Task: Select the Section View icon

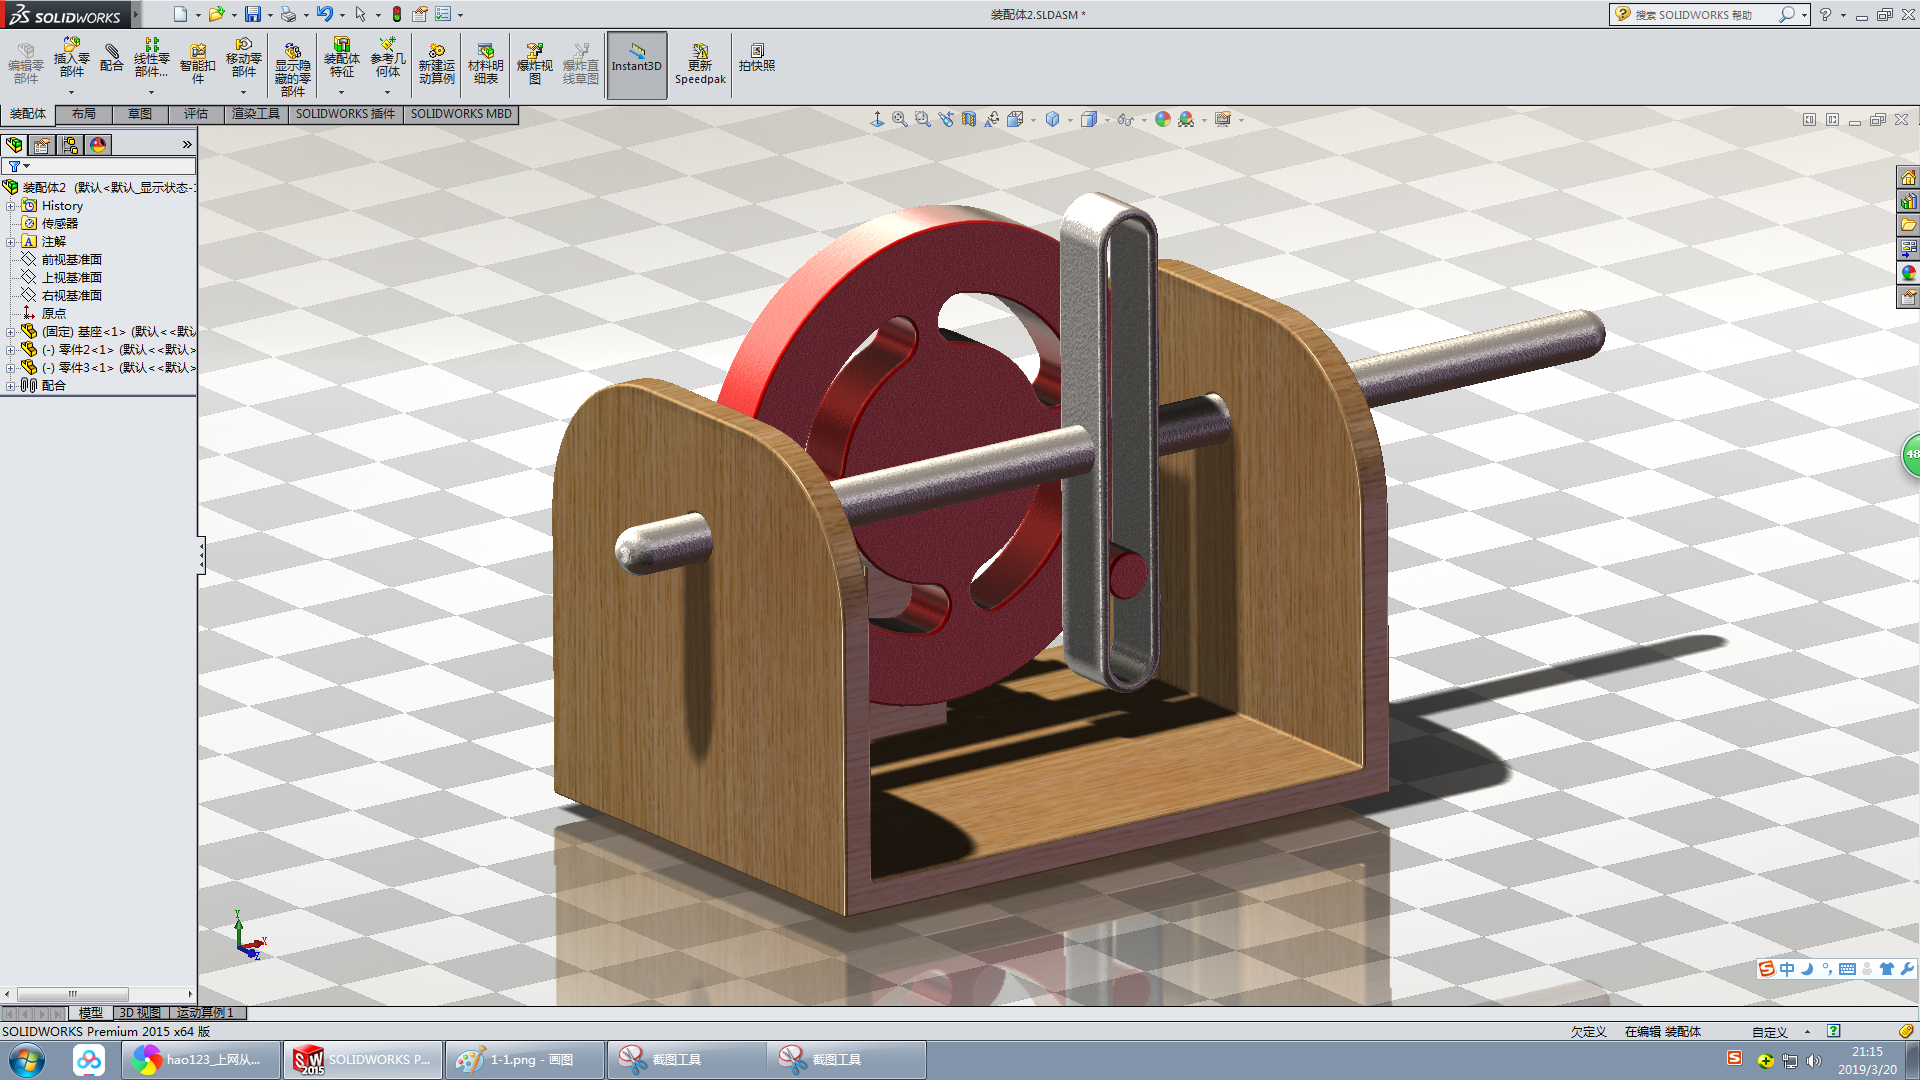Action: pyautogui.click(x=968, y=119)
